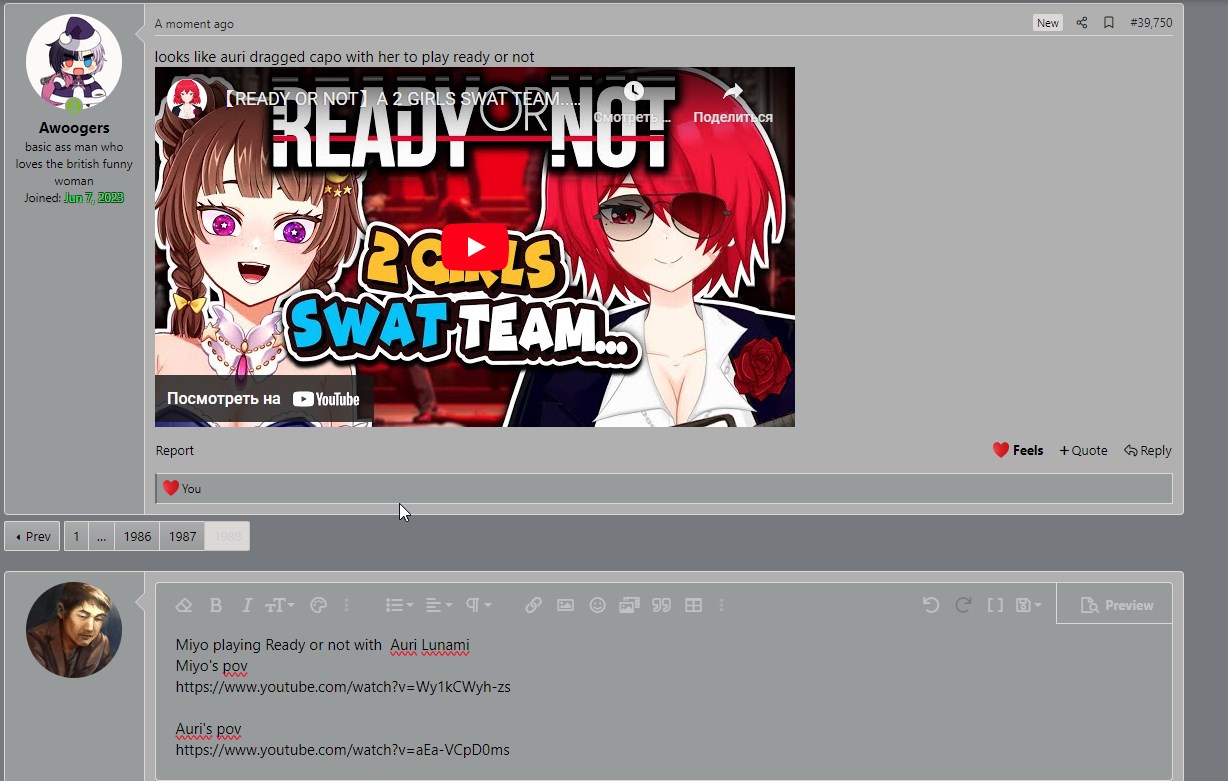Open Awoogers' avatar profile

pos(74,62)
